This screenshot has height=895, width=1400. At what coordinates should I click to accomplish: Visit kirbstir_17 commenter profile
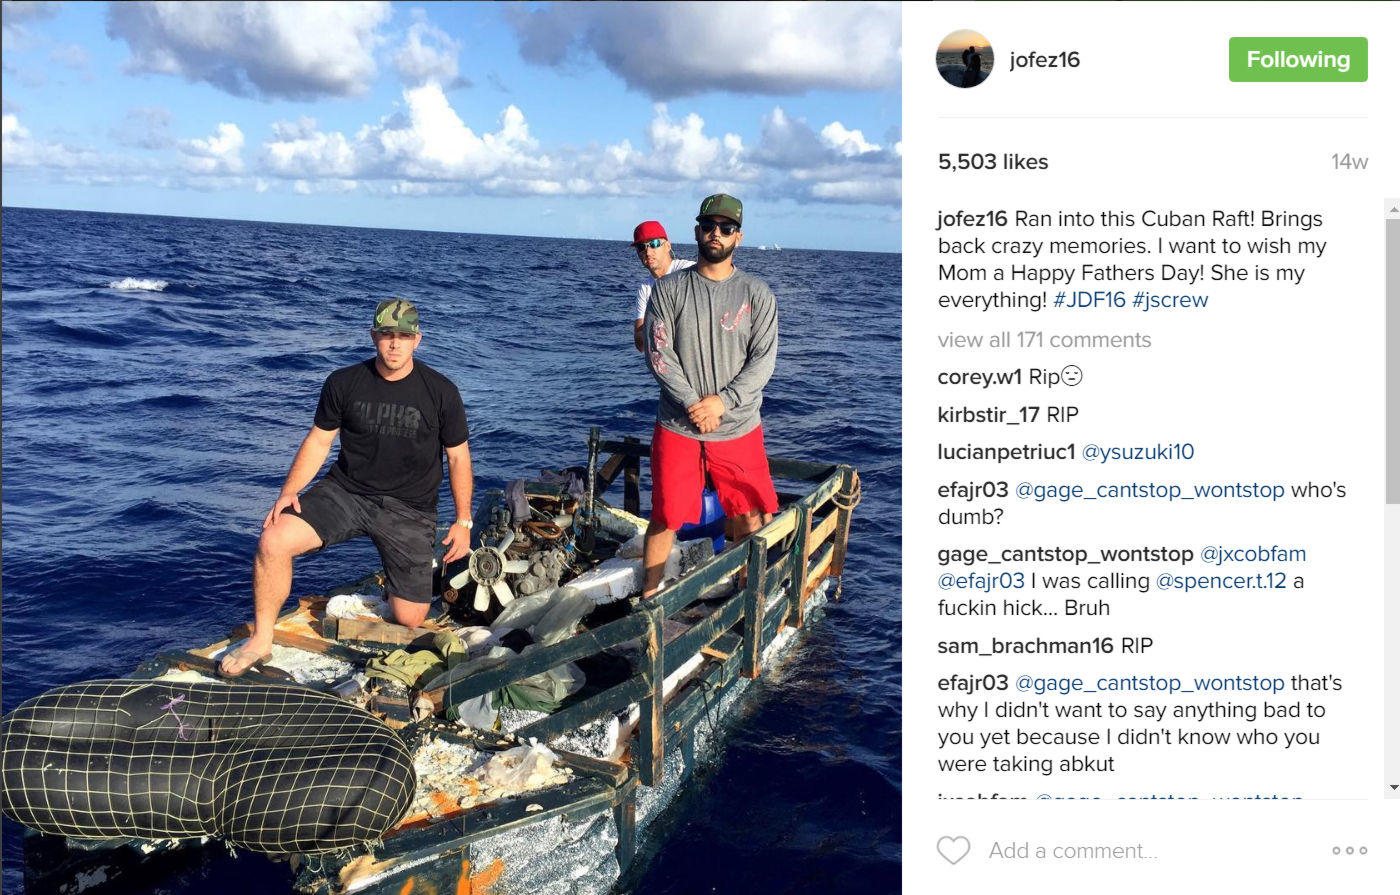(x=989, y=415)
